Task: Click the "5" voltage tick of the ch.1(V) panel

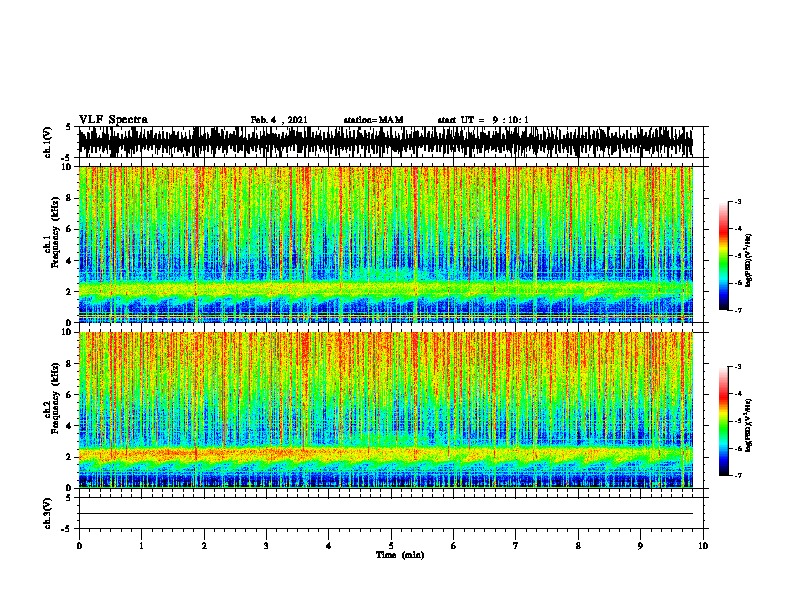Action: coord(69,127)
